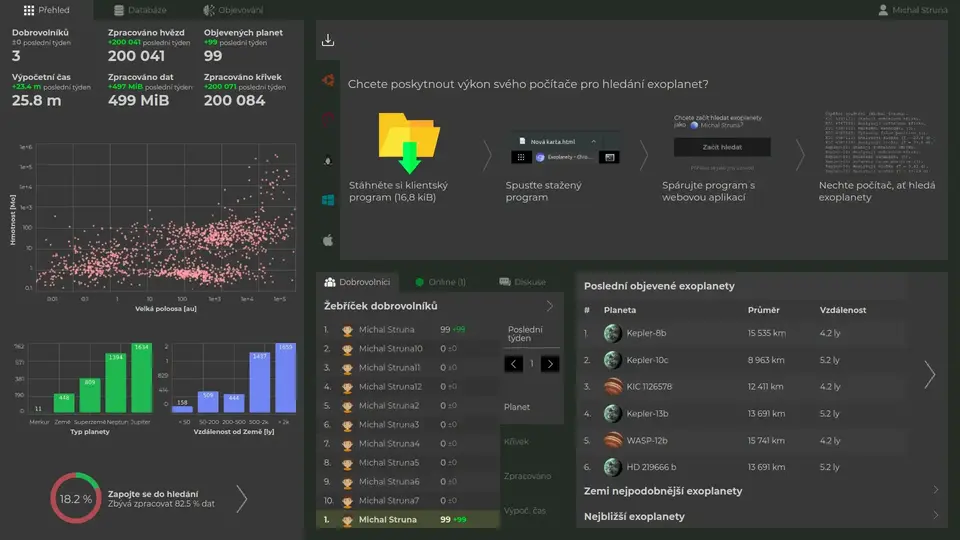The height and width of the screenshot is (540, 960).
Task: Click the KIC 1126578 planet image
Action: [612, 386]
